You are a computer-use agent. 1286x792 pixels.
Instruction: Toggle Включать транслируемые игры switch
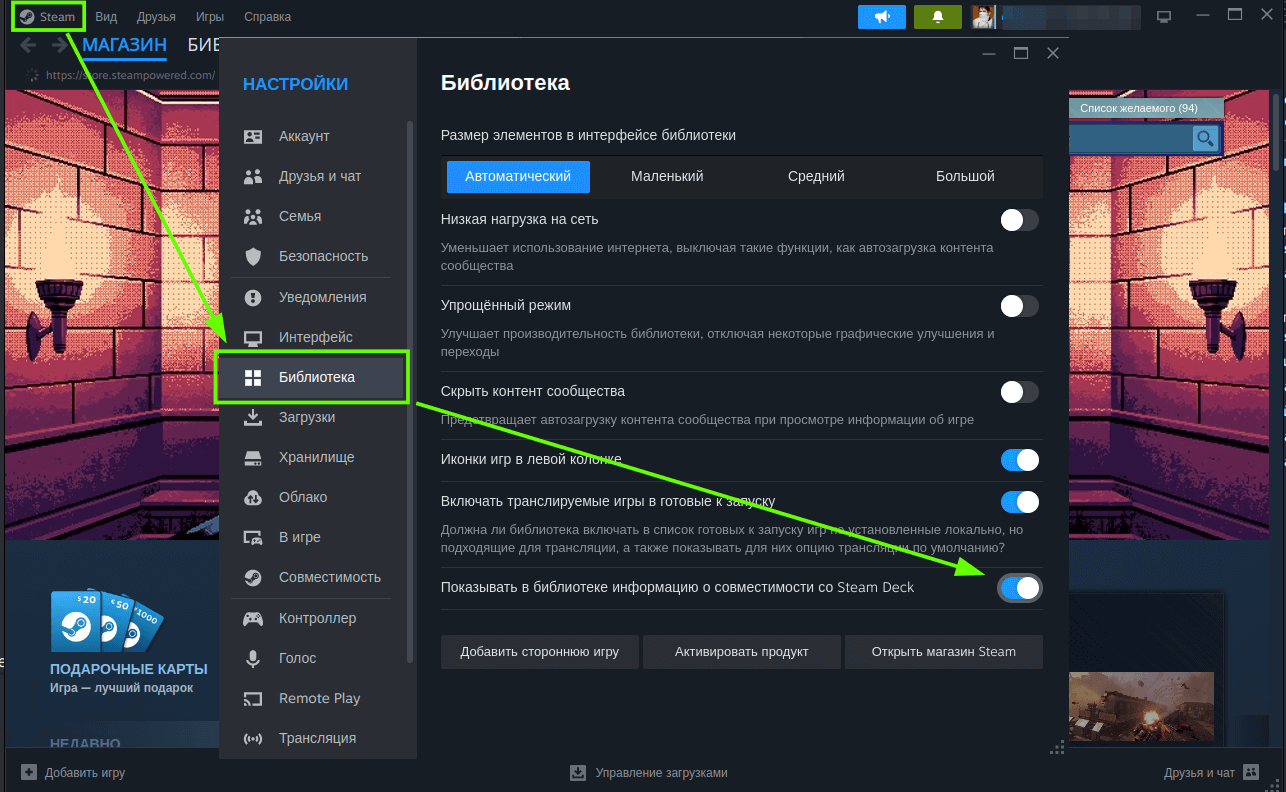(1020, 502)
